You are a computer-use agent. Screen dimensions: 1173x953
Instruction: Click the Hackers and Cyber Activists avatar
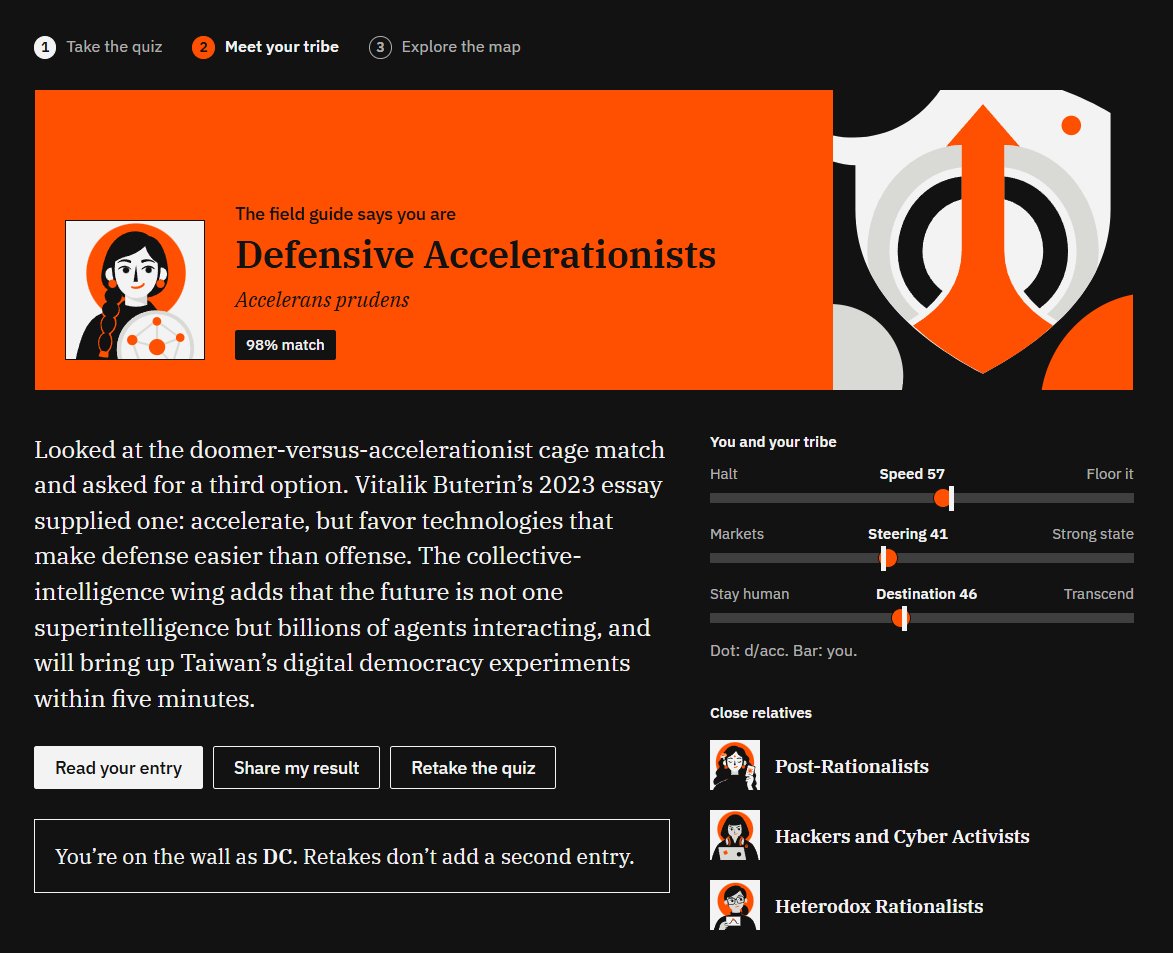tap(735, 835)
